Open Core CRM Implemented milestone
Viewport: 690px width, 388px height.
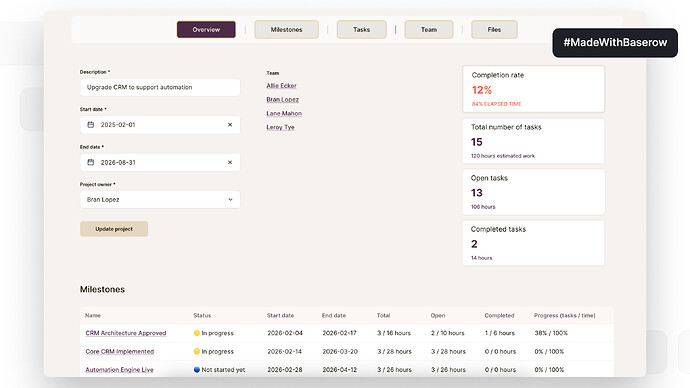click(120, 351)
